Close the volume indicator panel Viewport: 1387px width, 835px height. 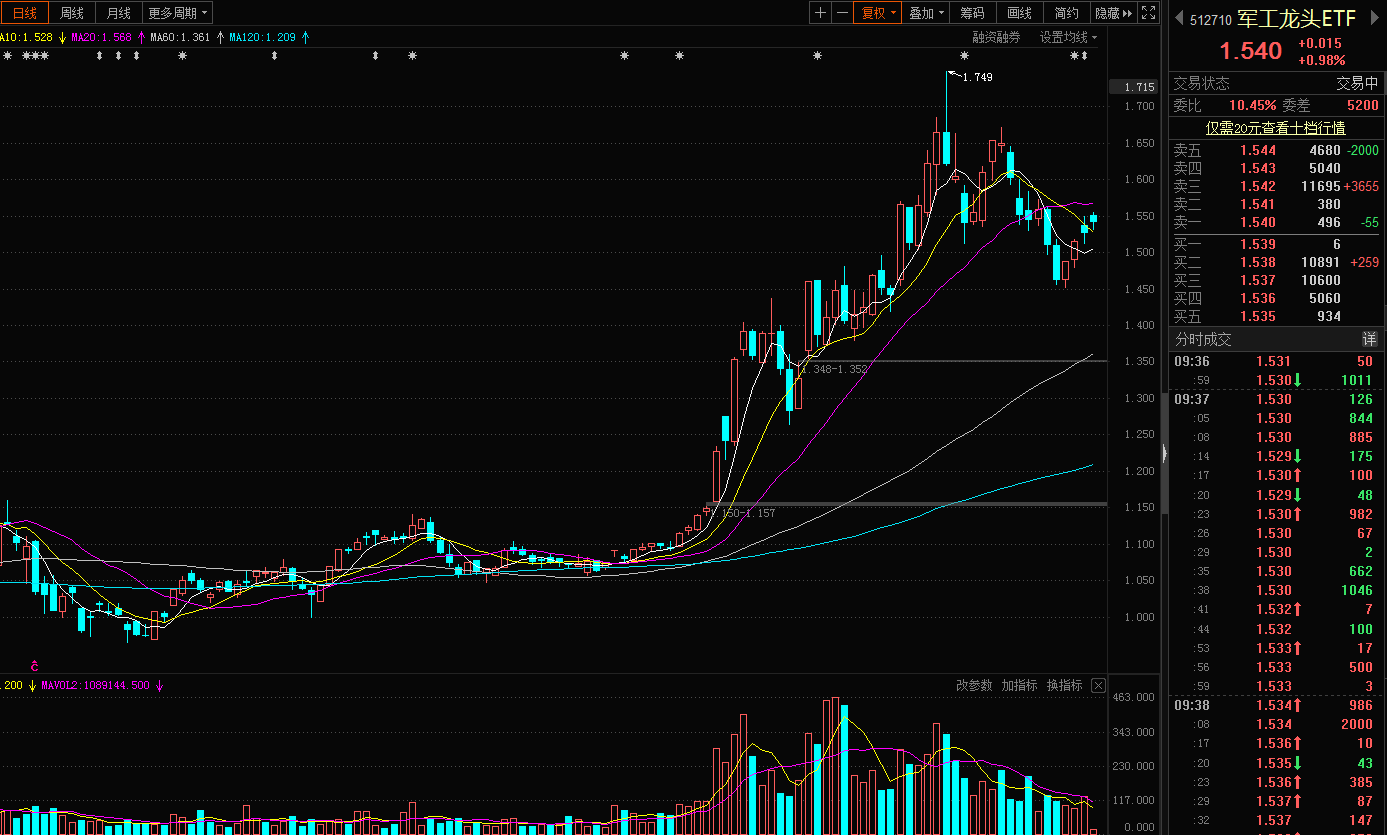coord(1098,685)
